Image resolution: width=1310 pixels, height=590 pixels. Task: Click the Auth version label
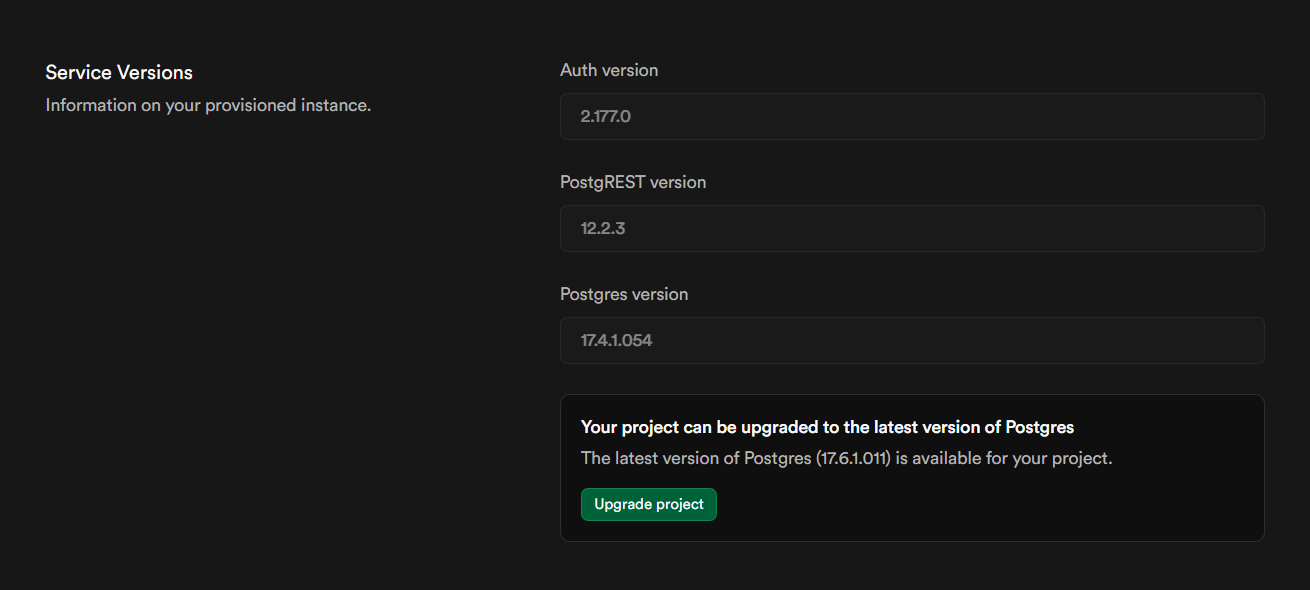click(x=609, y=71)
